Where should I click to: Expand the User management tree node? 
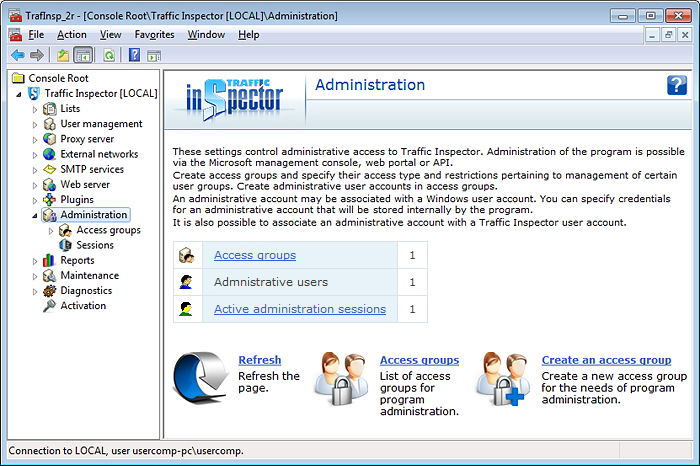point(34,125)
